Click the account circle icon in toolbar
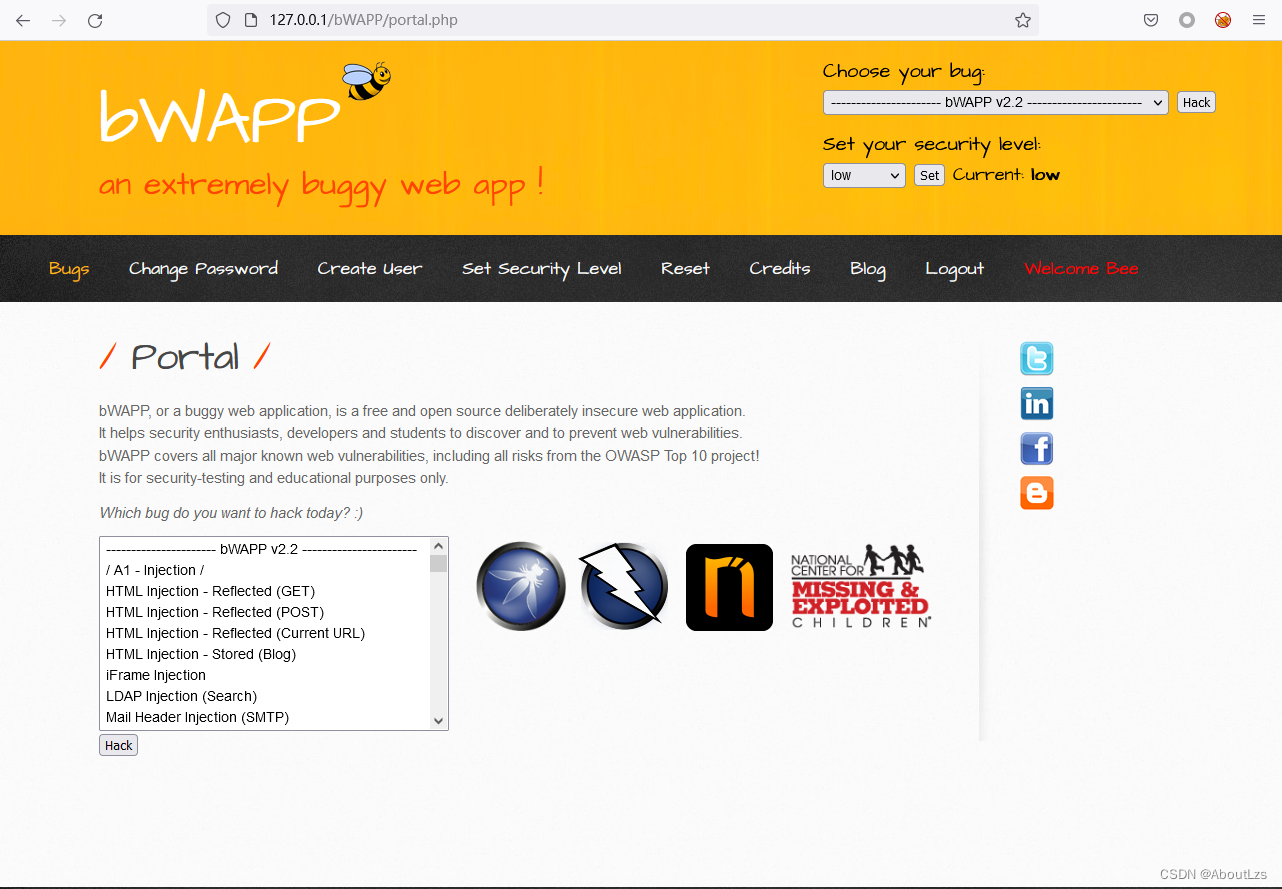The width and height of the screenshot is (1282, 889). coord(1187,20)
